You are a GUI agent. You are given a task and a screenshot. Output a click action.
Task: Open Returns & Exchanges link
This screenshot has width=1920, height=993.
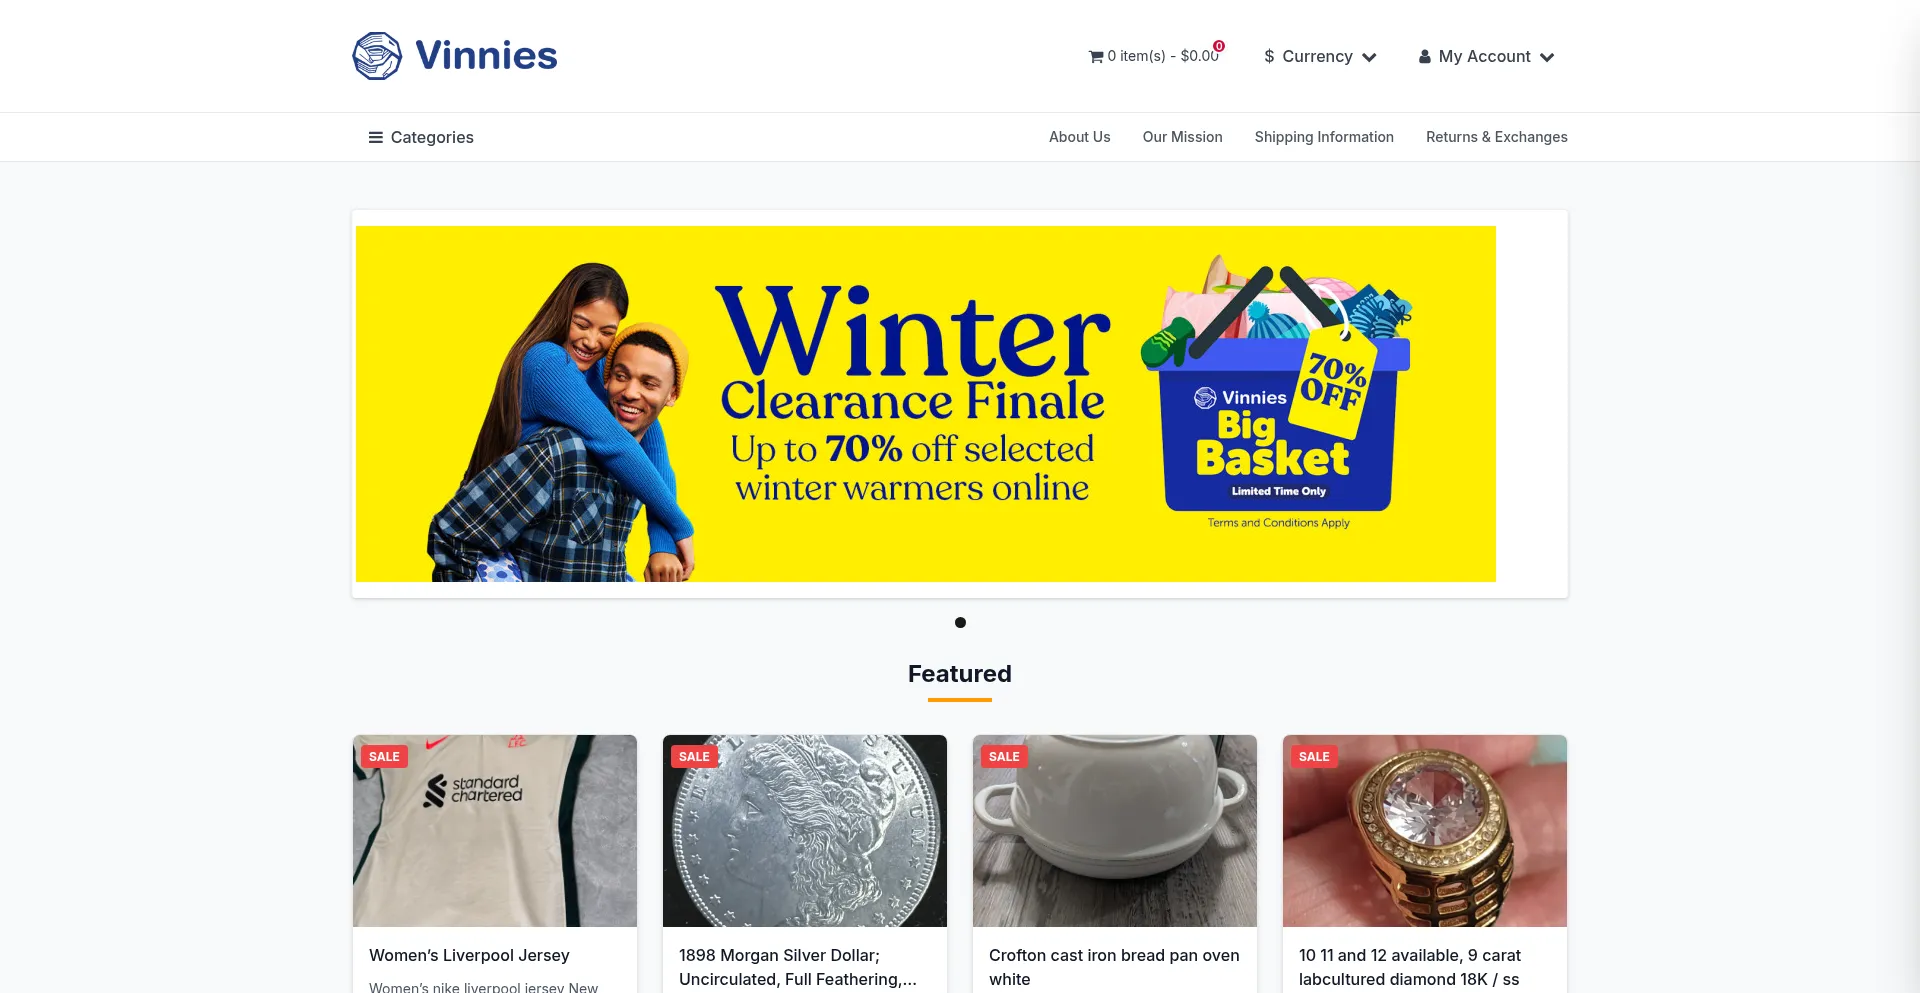pos(1497,137)
